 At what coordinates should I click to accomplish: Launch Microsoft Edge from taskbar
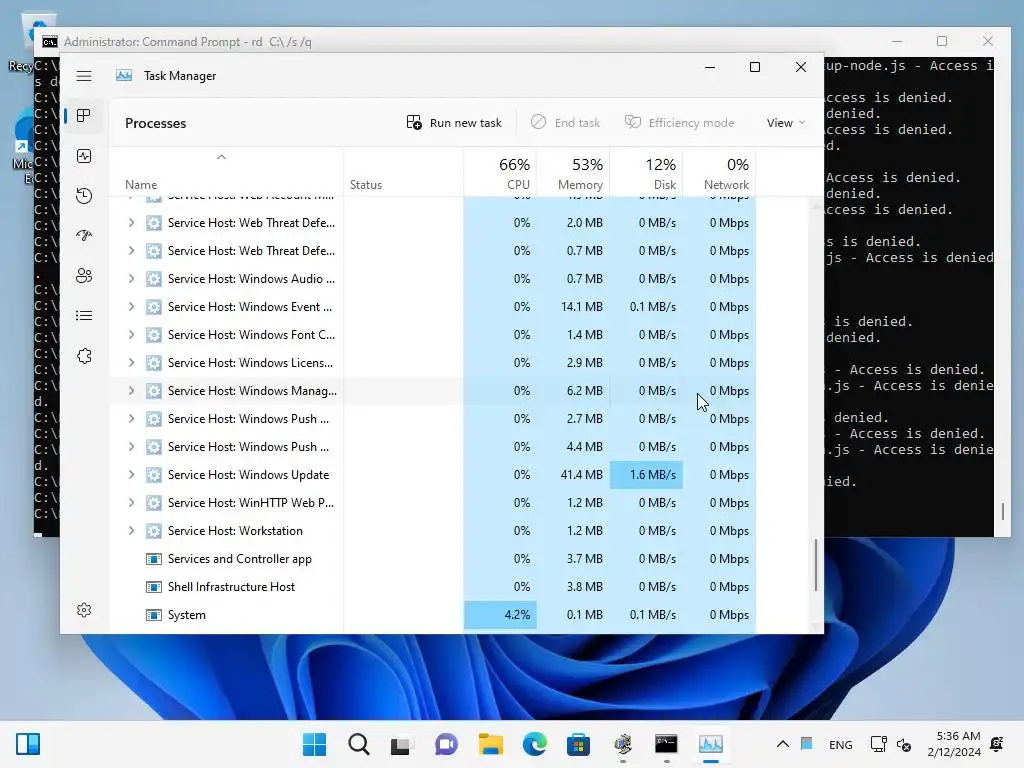[x=535, y=744]
